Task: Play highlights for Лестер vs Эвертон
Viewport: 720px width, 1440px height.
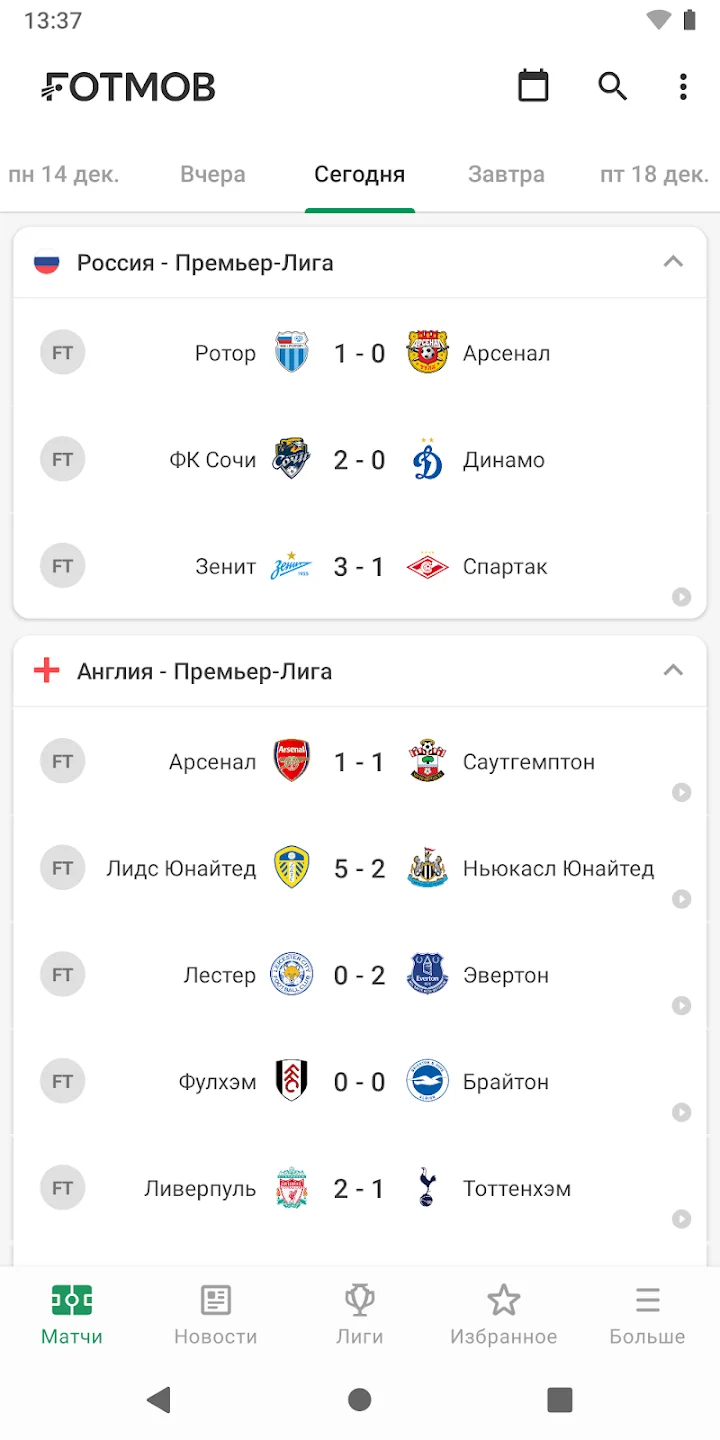Action: click(681, 1006)
